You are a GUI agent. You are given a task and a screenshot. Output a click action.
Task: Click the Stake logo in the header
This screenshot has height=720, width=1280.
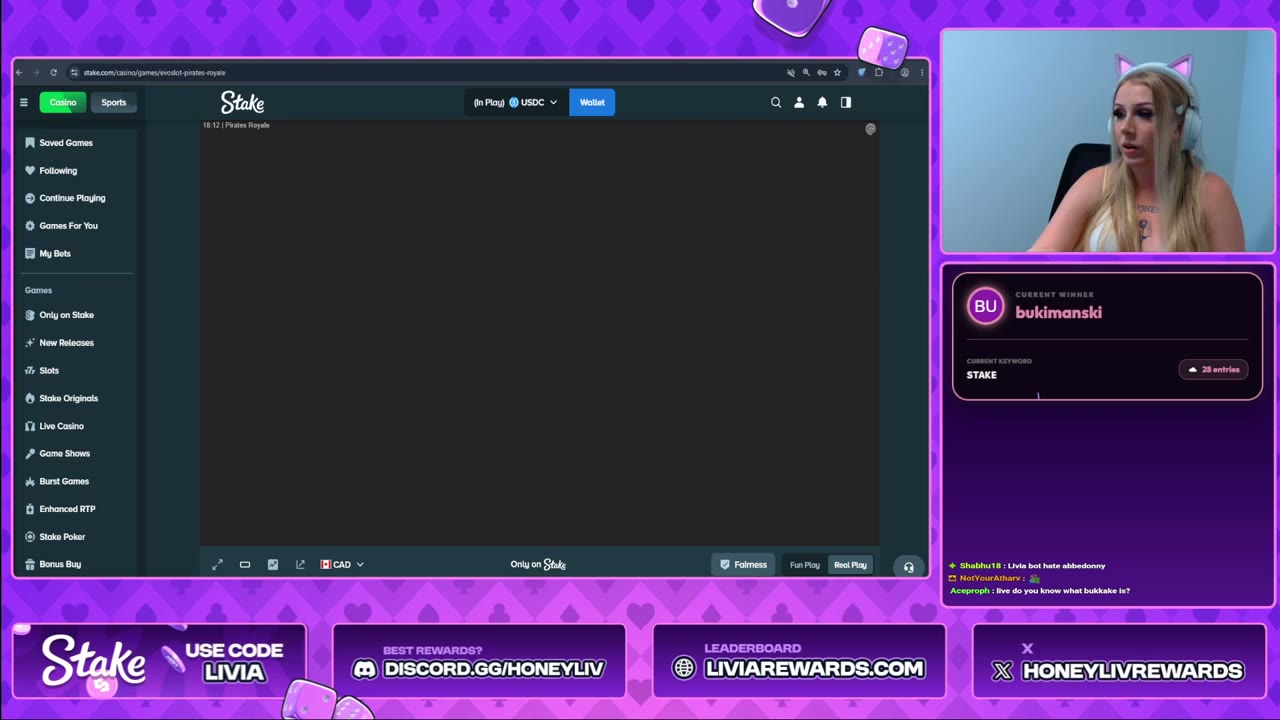242,102
